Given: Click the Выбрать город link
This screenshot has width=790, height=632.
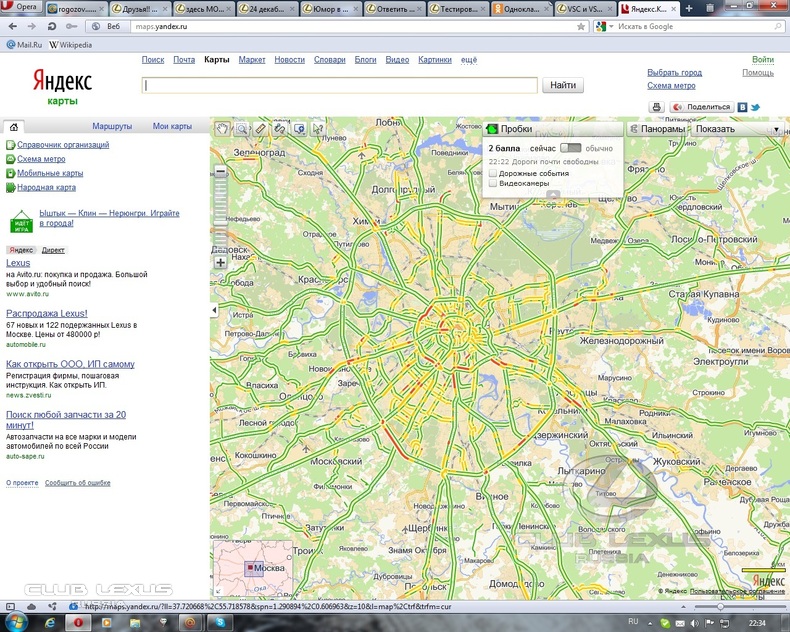Looking at the screenshot, I should (674, 73).
